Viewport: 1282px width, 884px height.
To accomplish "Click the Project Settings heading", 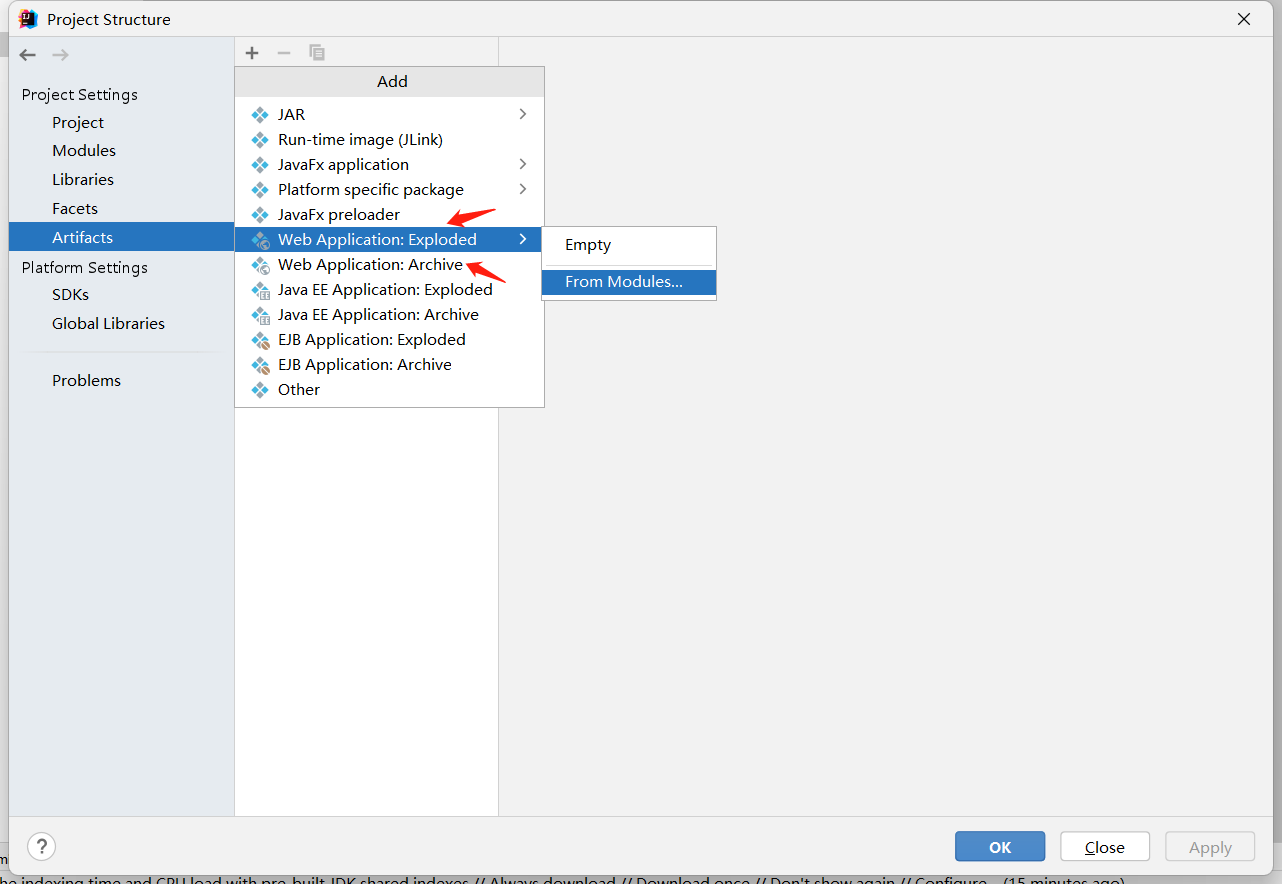I will click(80, 95).
